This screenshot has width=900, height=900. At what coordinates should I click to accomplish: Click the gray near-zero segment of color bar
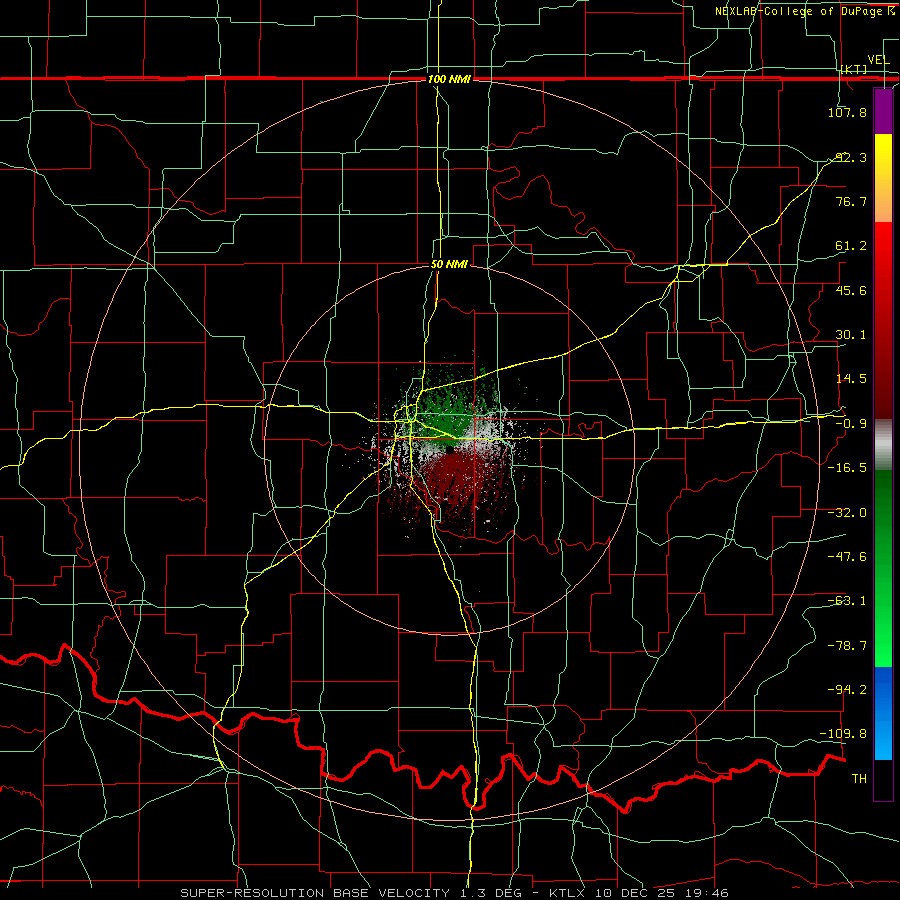click(883, 445)
